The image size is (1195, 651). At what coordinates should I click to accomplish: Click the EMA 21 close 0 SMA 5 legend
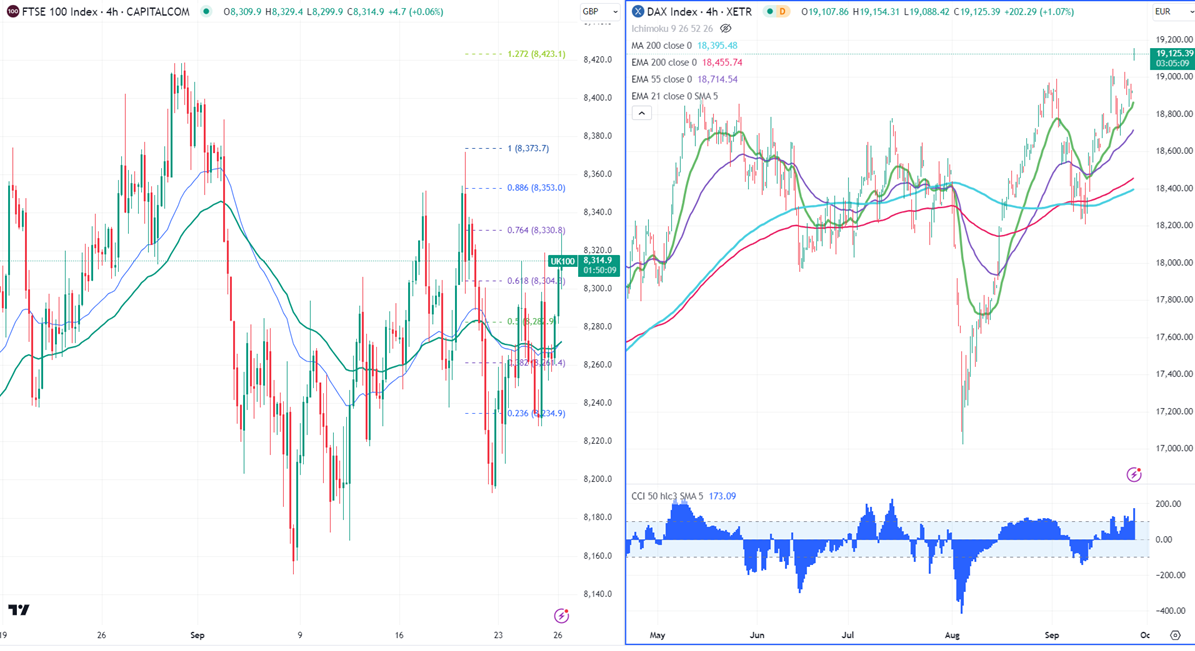(x=674, y=96)
